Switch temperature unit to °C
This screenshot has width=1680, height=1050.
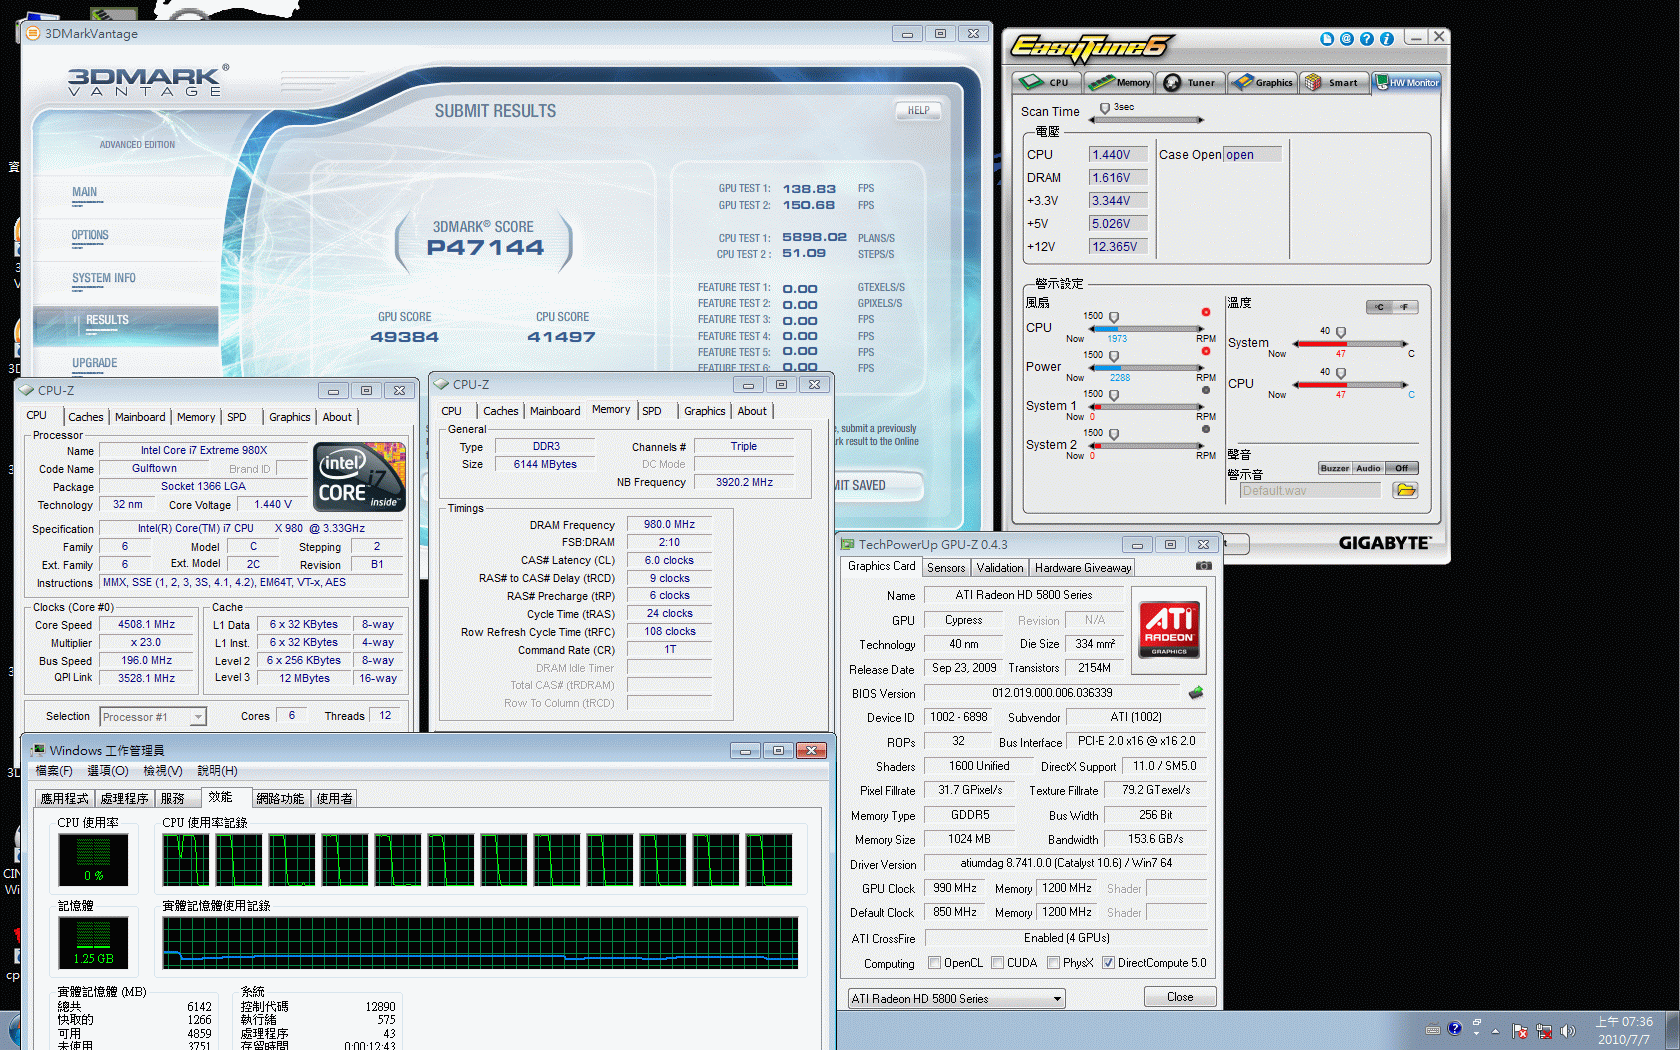pos(1379,307)
